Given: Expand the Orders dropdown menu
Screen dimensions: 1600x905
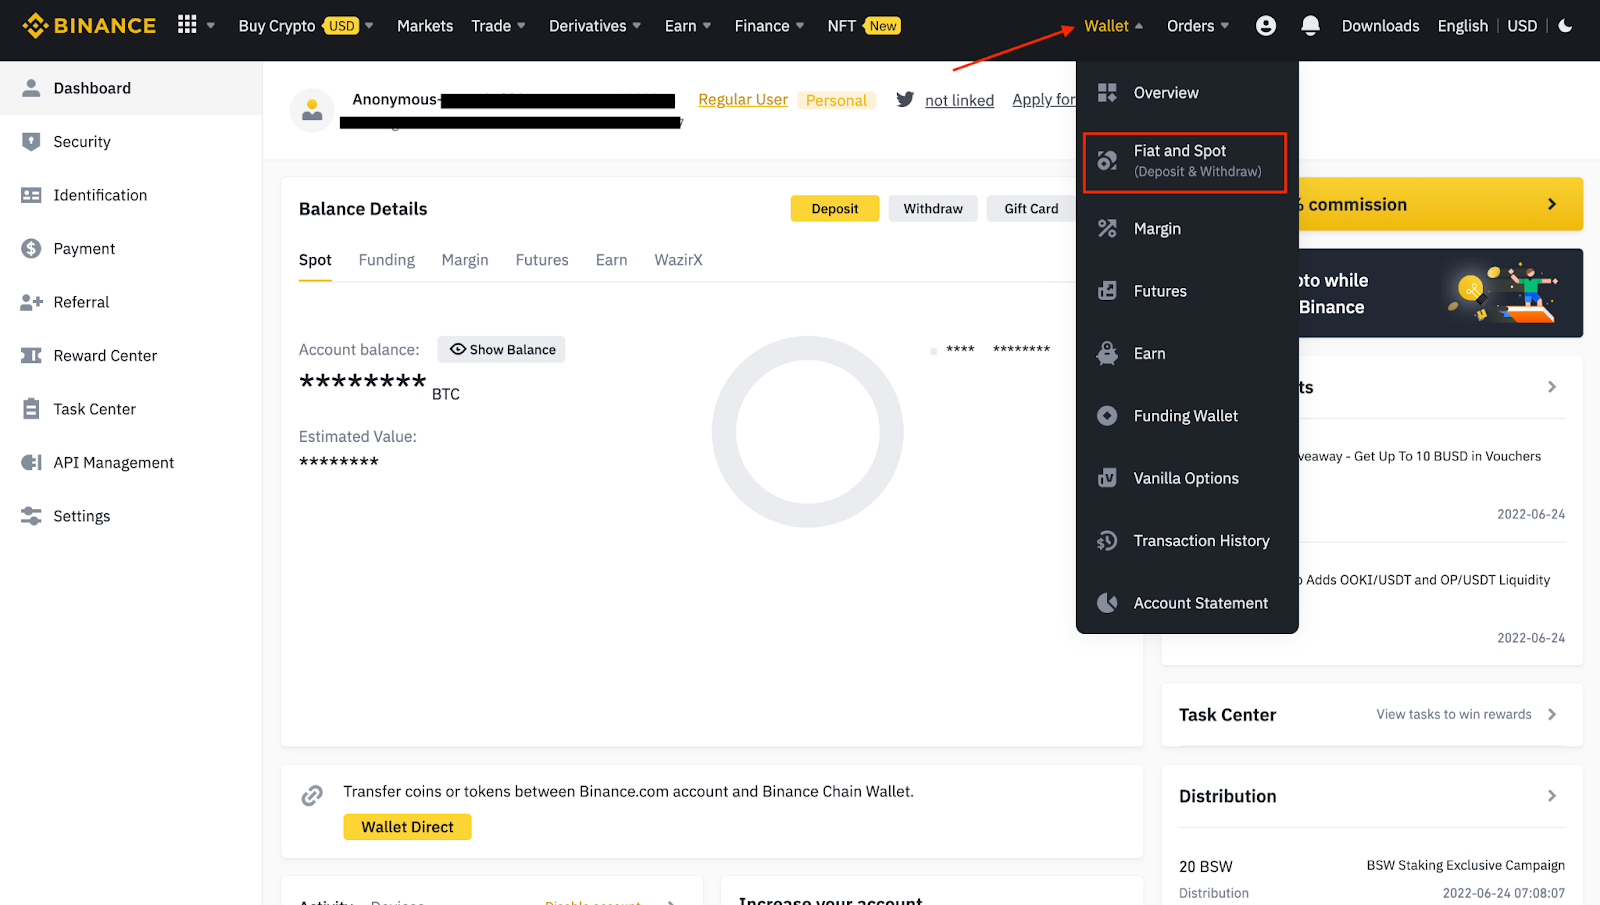Looking at the screenshot, I should [x=1198, y=26].
